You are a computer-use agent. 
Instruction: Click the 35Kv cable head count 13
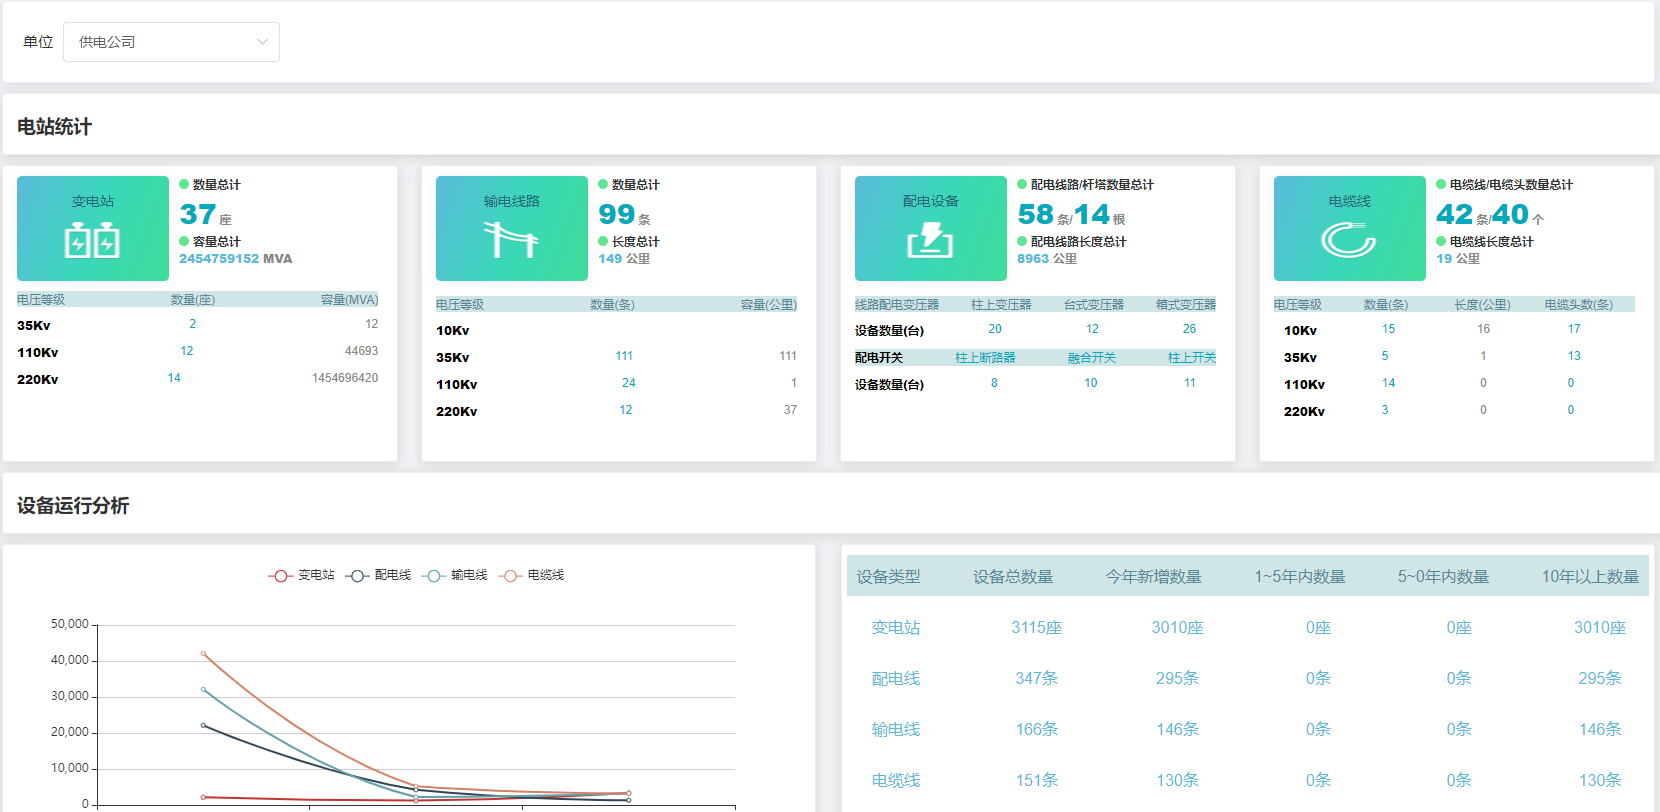coord(1574,356)
